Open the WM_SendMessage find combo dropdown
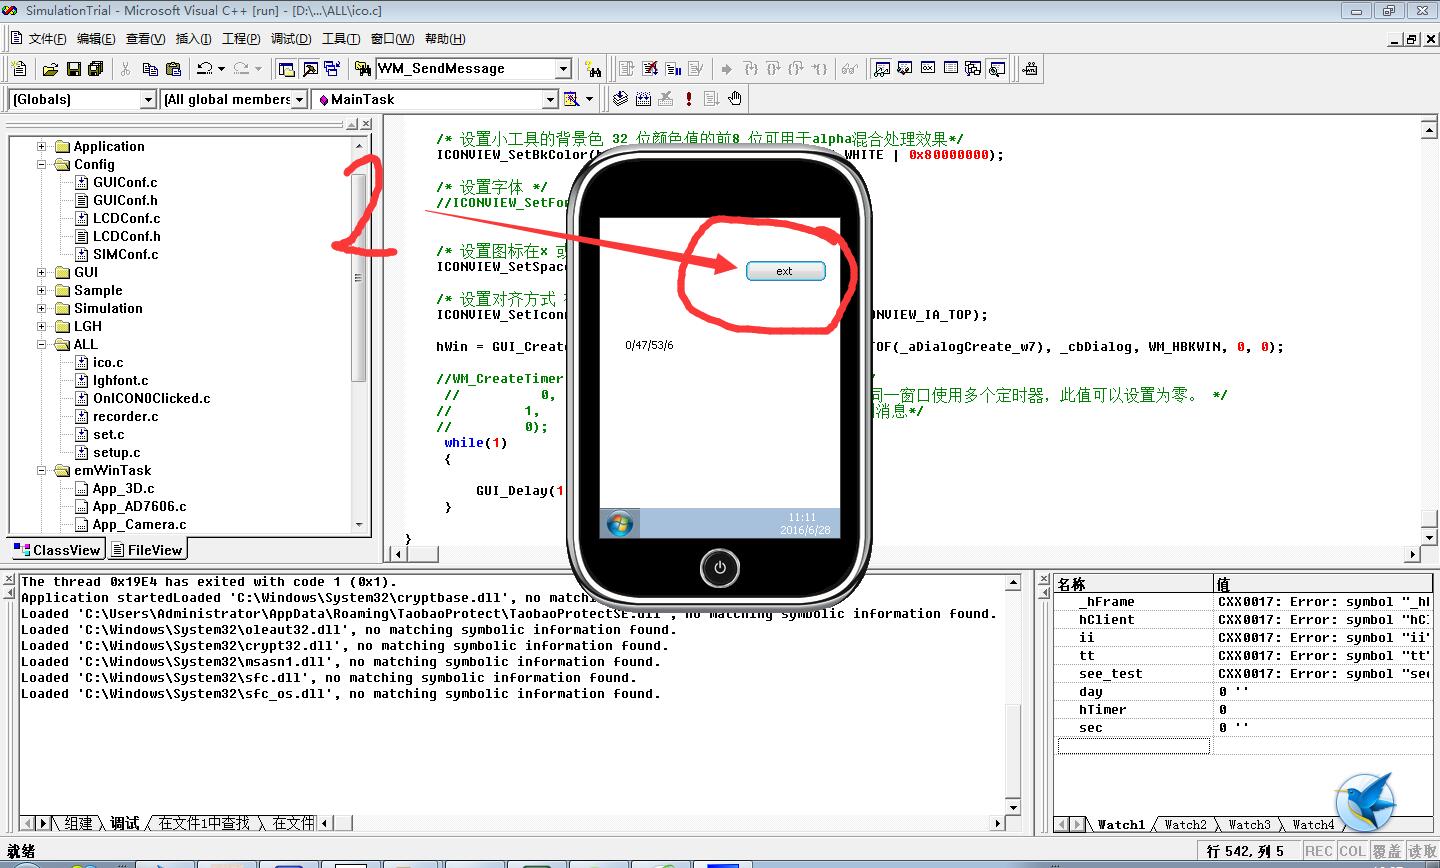 pyautogui.click(x=563, y=69)
